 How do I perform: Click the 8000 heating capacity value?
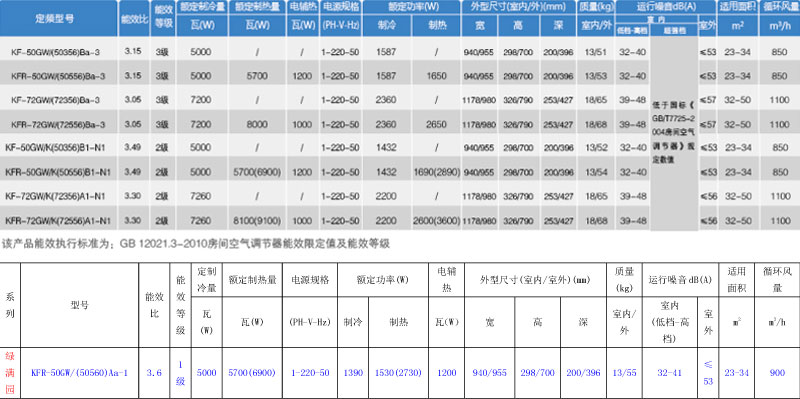257,124
